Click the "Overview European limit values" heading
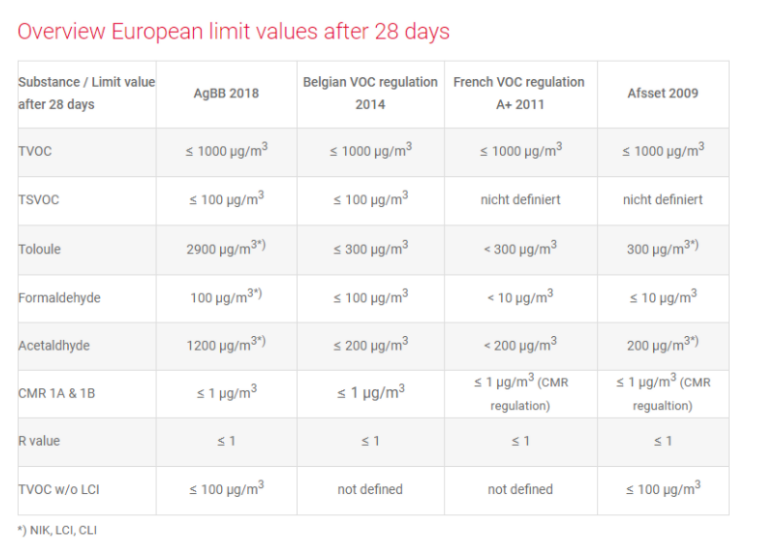Image resolution: width=758 pixels, height=555 pixels. [234, 31]
